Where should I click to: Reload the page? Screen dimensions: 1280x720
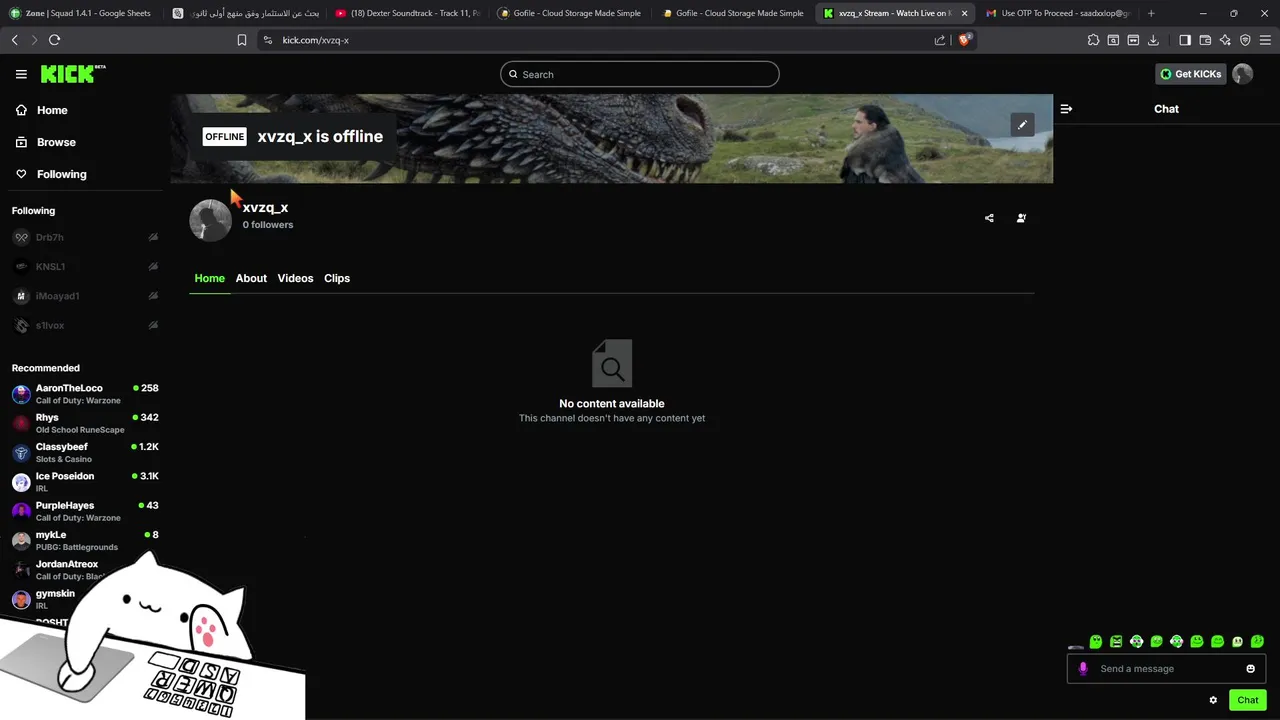(x=54, y=40)
